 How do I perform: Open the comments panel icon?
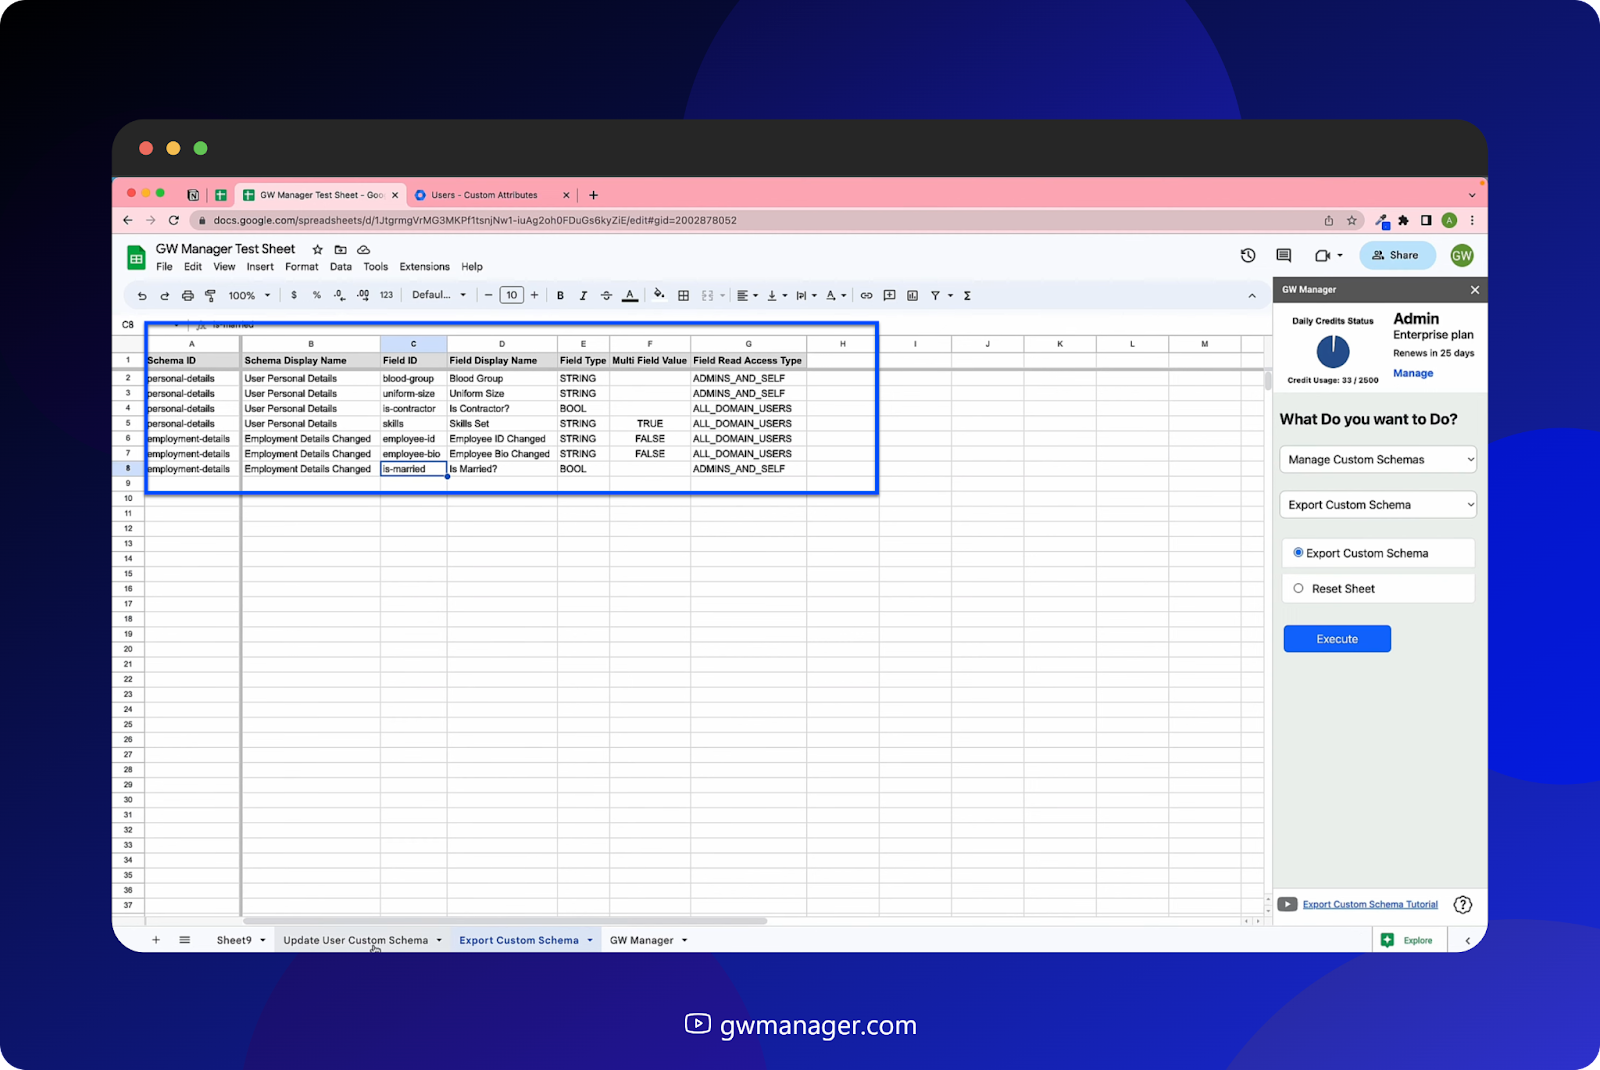(1284, 256)
